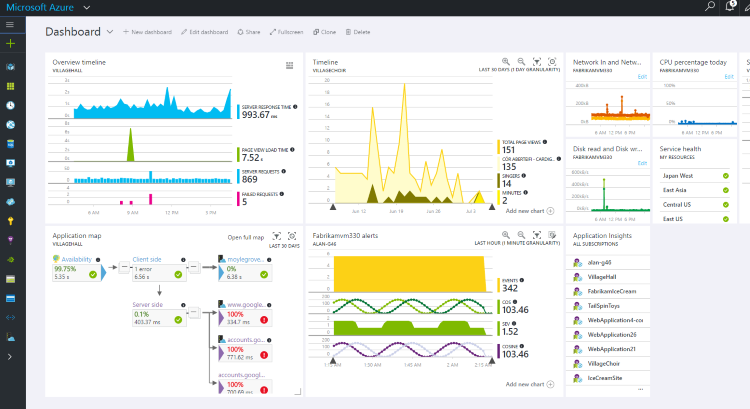Click the Fullscreen button

286,32
